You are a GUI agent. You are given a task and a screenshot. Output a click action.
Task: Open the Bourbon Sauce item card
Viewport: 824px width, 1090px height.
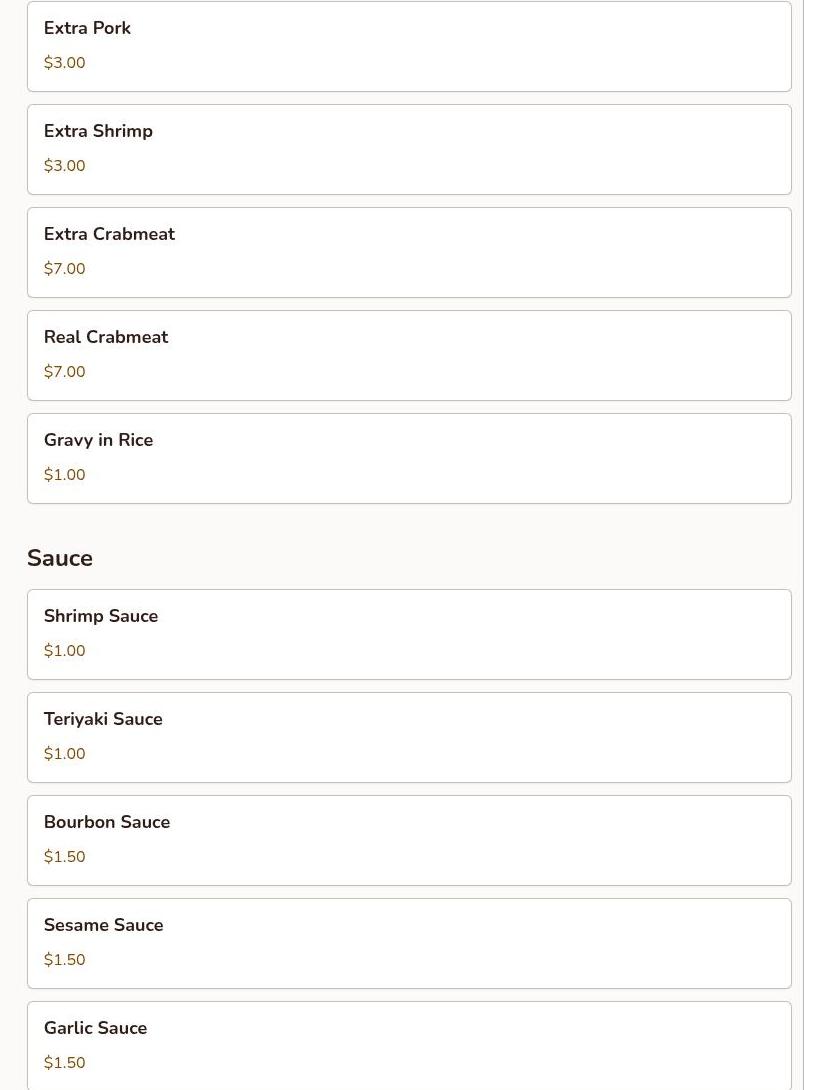point(409,840)
